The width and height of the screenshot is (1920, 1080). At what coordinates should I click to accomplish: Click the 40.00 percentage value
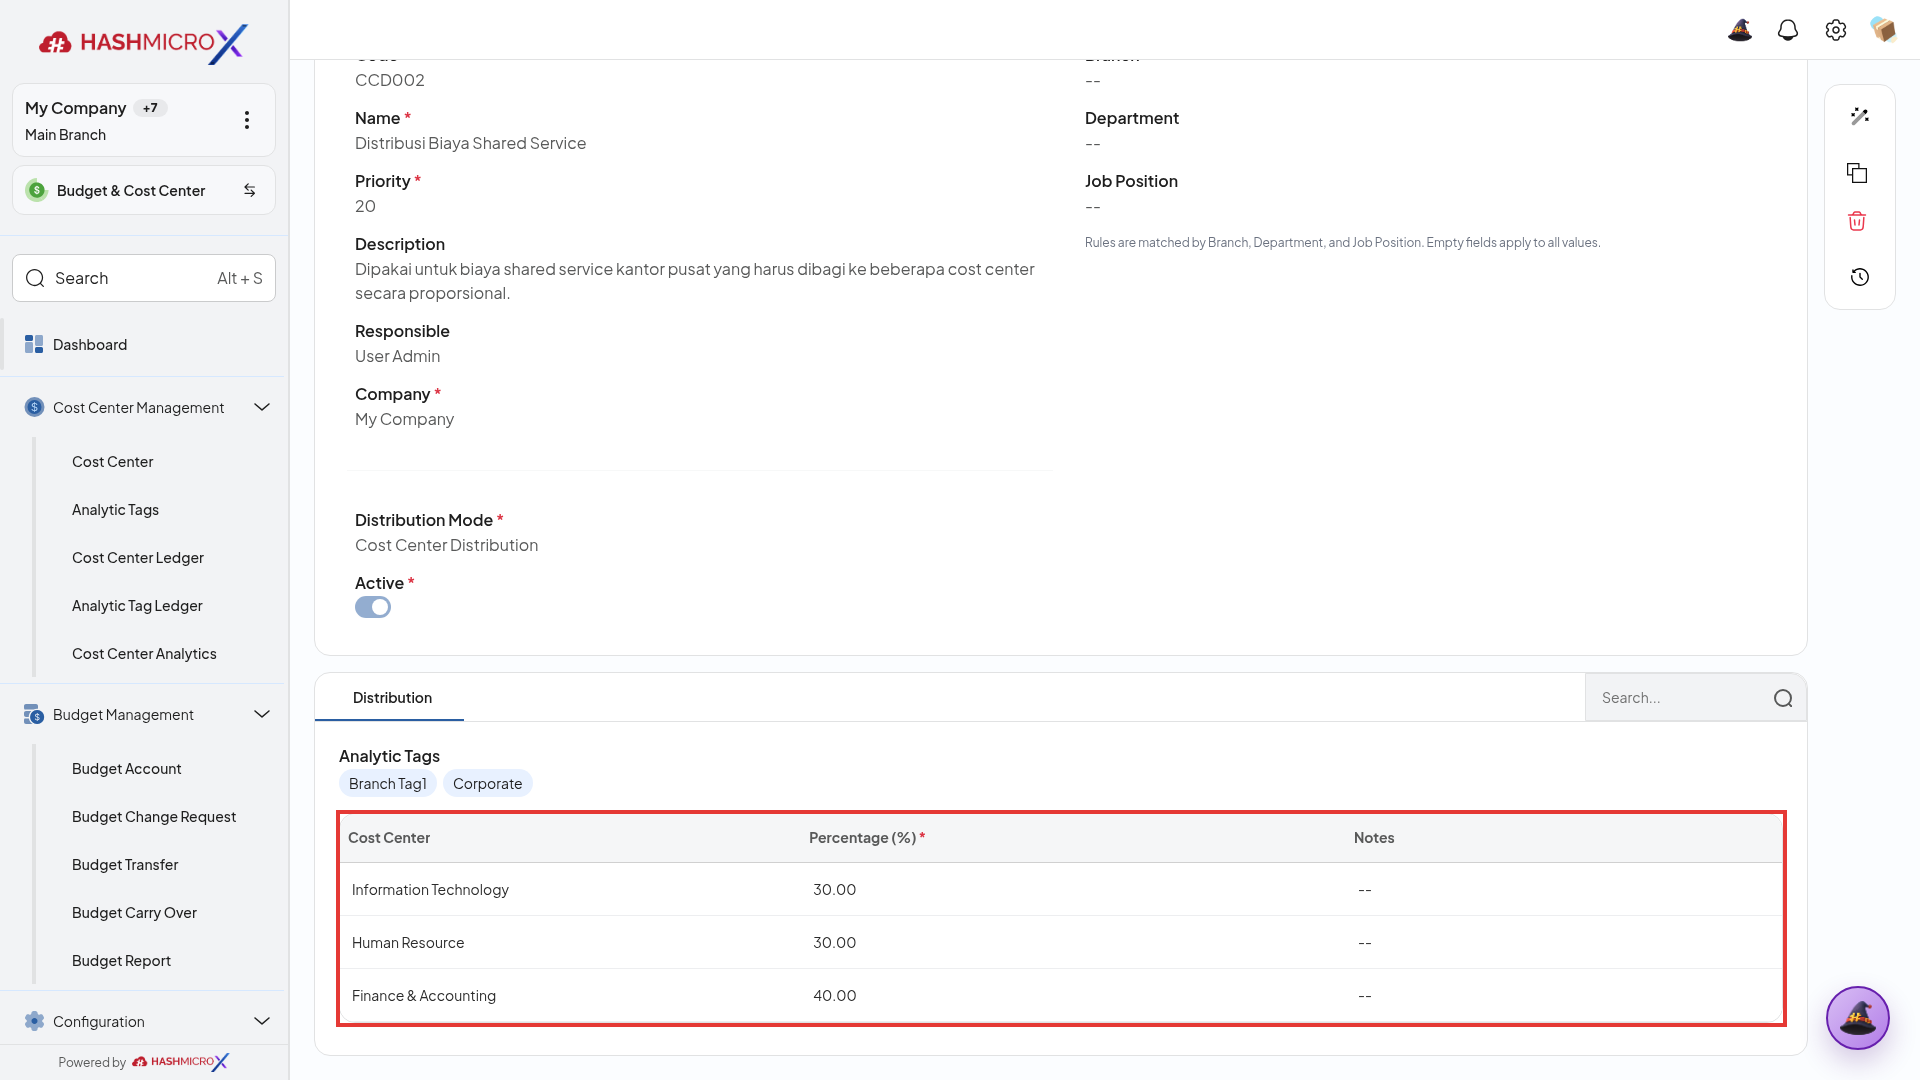(x=835, y=996)
